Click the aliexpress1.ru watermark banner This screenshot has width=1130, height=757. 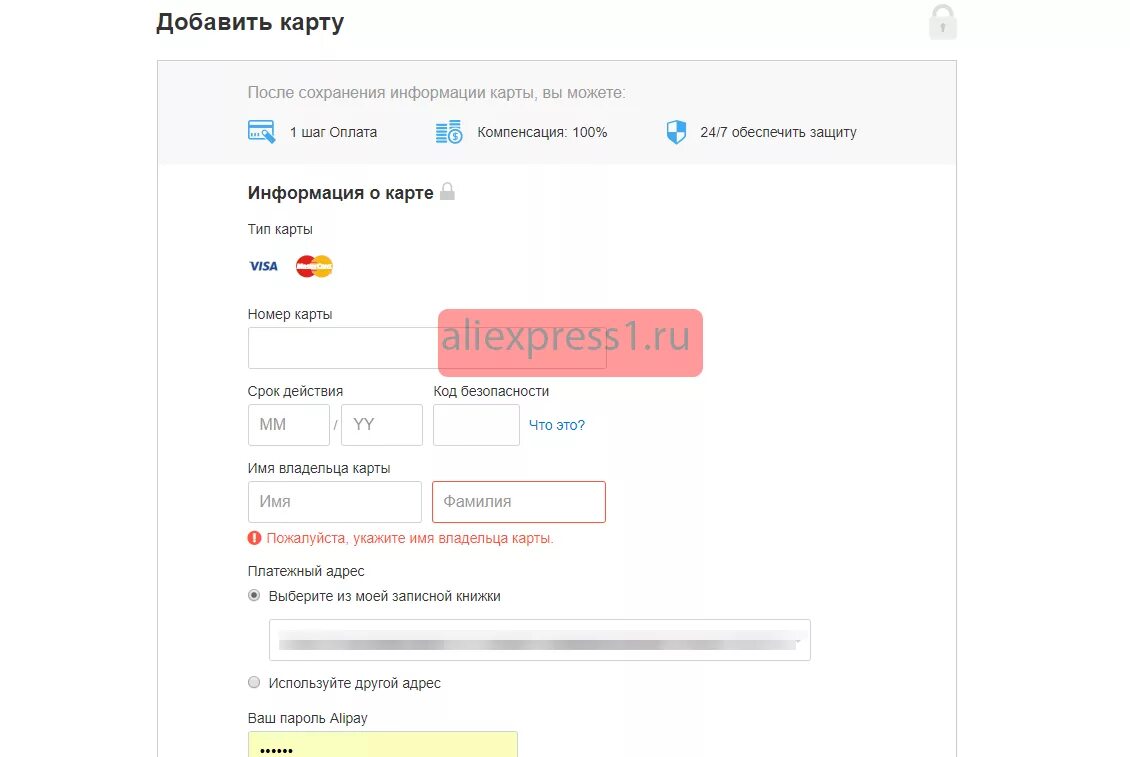click(x=570, y=342)
